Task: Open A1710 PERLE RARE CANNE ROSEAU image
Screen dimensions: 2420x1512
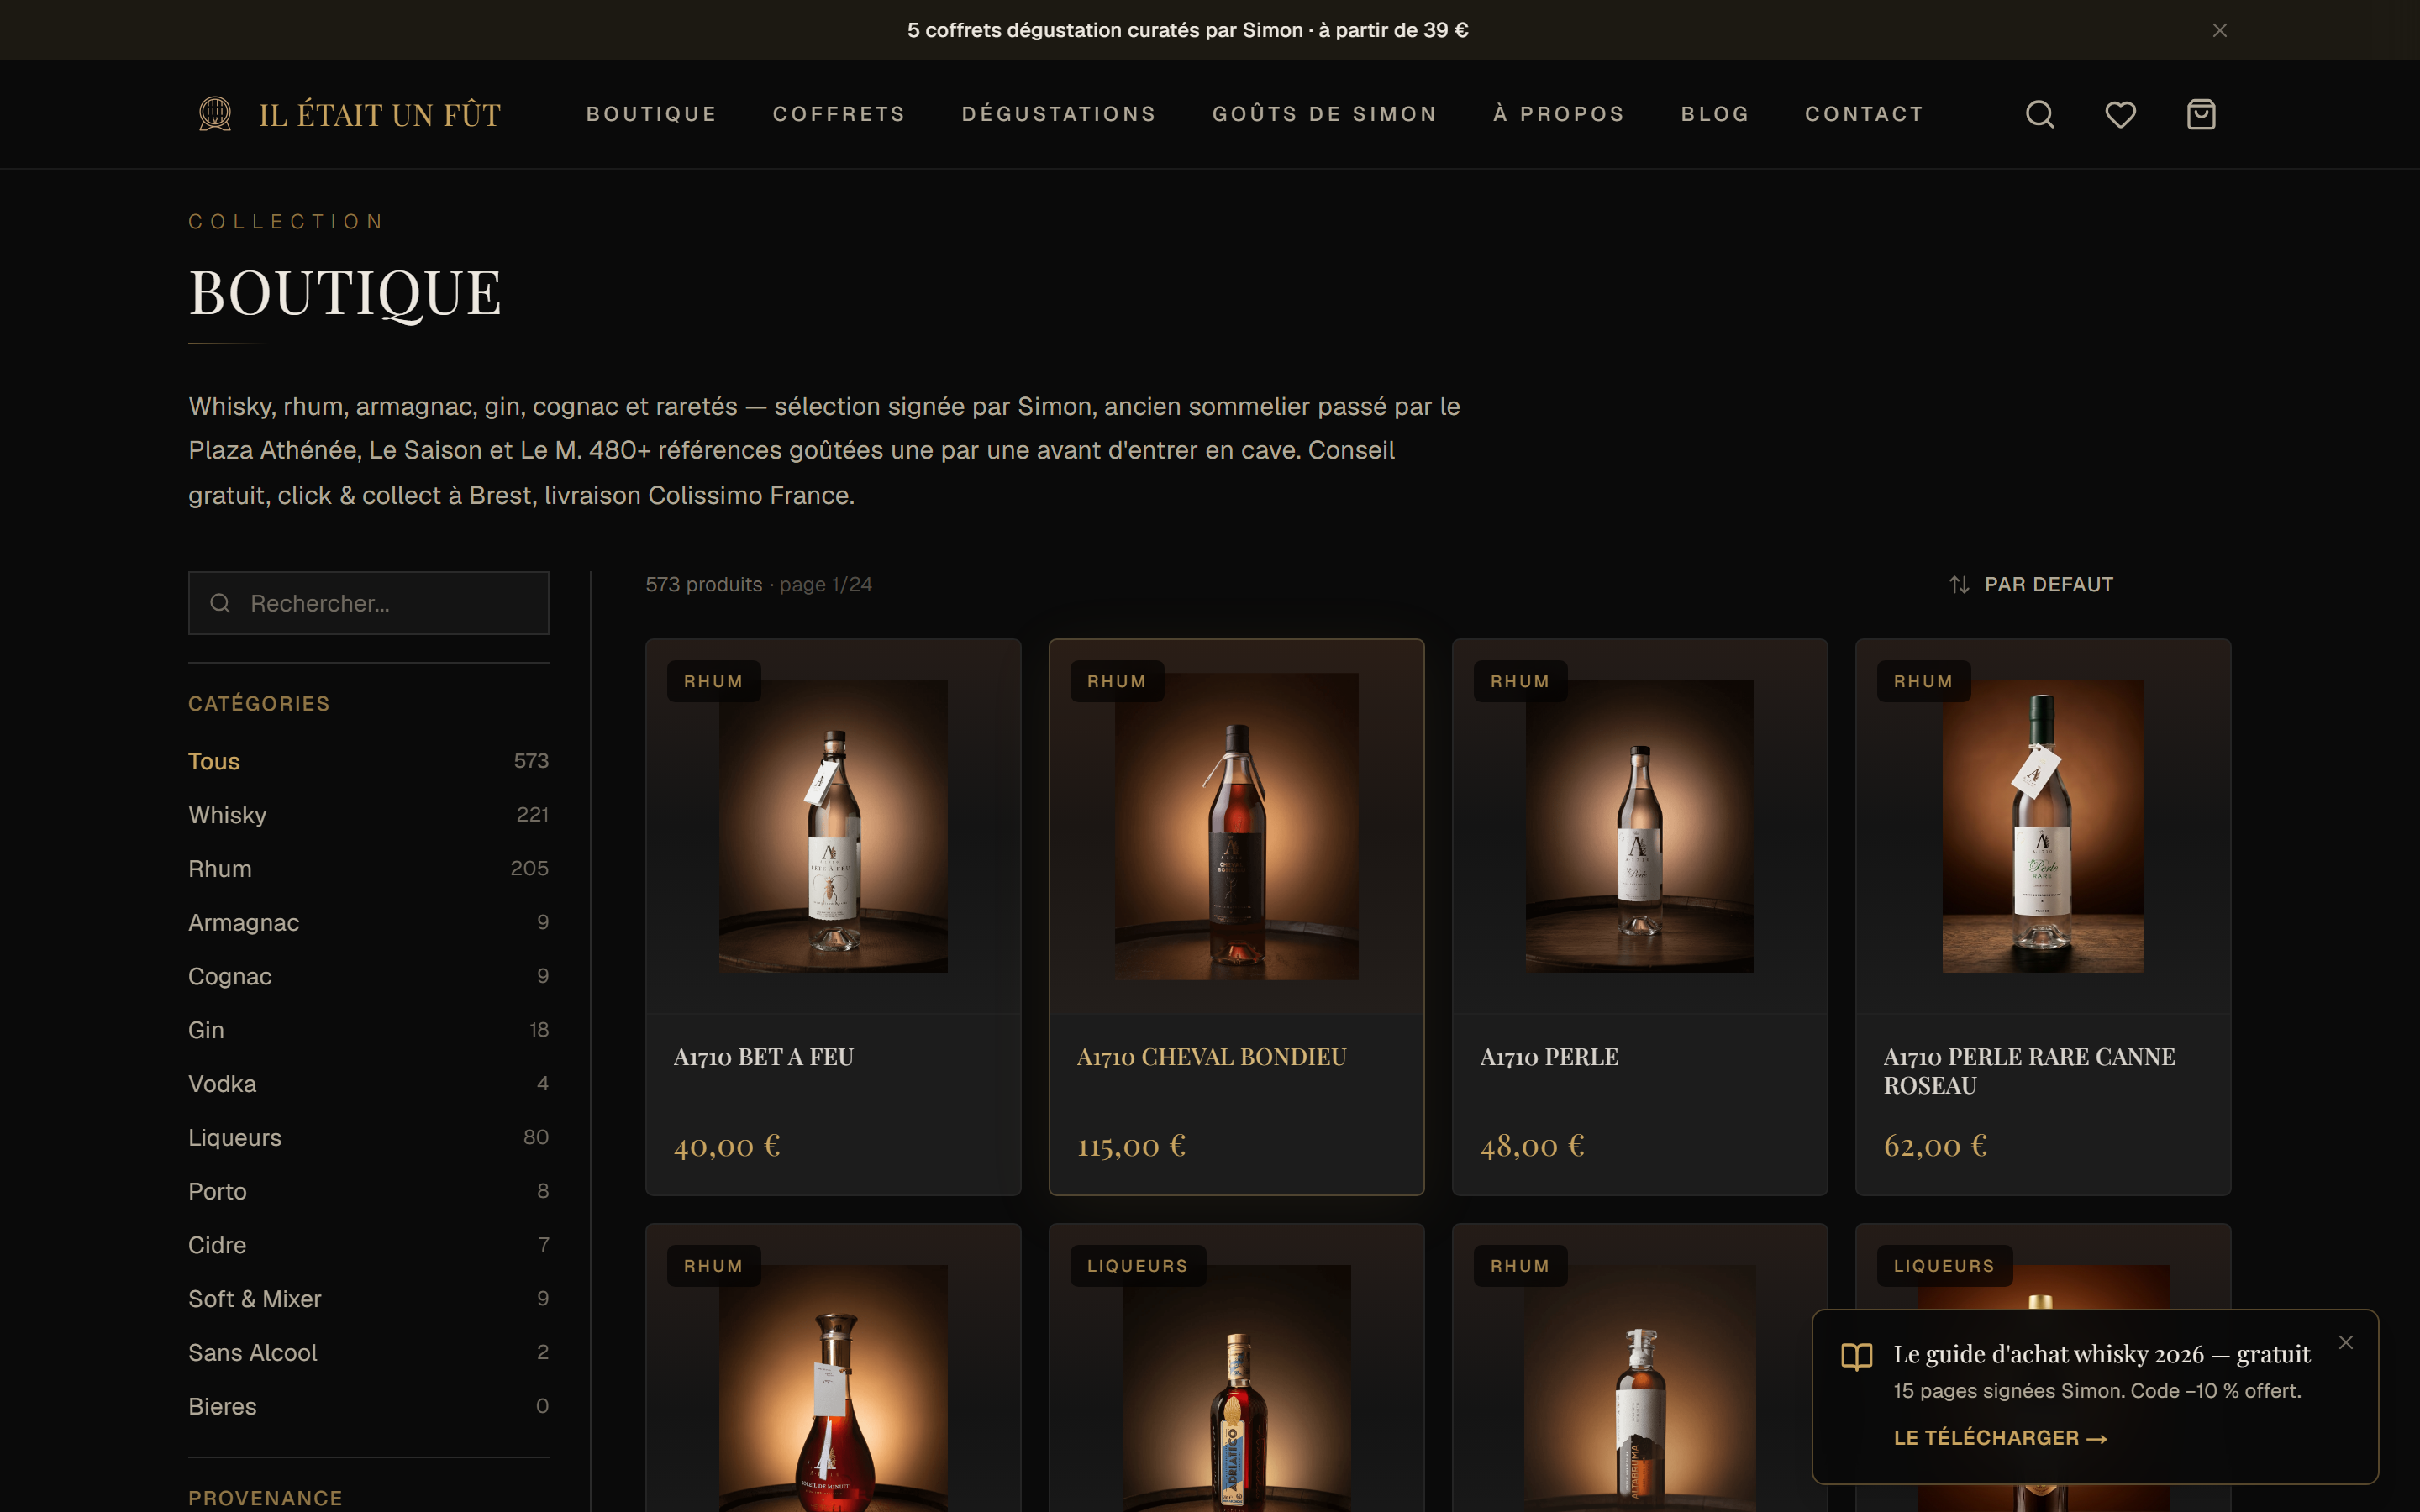Action: tap(2042, 826)
